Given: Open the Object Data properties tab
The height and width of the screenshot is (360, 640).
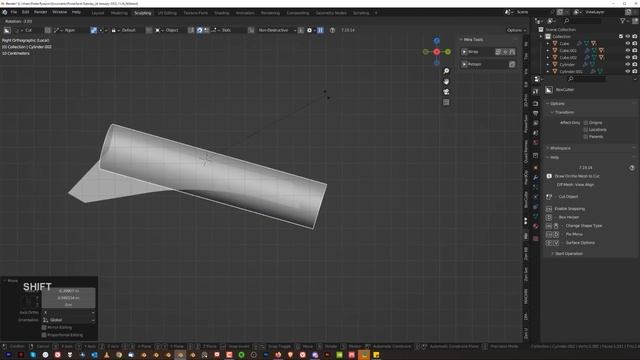Looking at the screenshot, I should 536,216.
